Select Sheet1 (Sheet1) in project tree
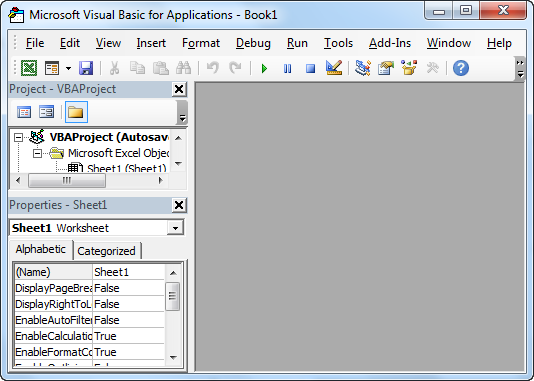Screen dimensions: 534x381 click(127, 168)
